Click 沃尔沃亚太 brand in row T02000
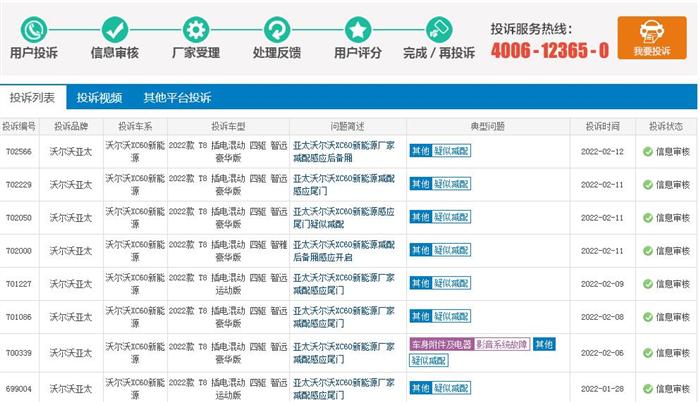700x402 pixels. click(x=70, y=251)
